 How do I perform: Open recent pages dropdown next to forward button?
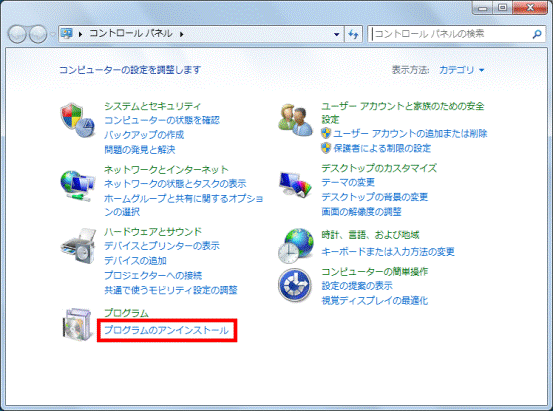click(x=52, y=34)
